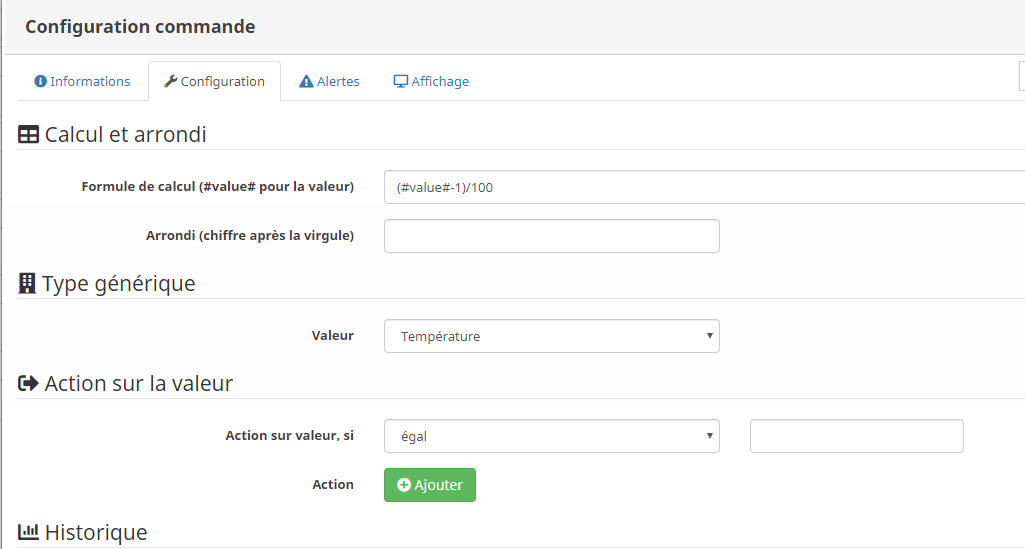
Task: Click the warning triangle icon beside Alertes
Action: [306, 82]
